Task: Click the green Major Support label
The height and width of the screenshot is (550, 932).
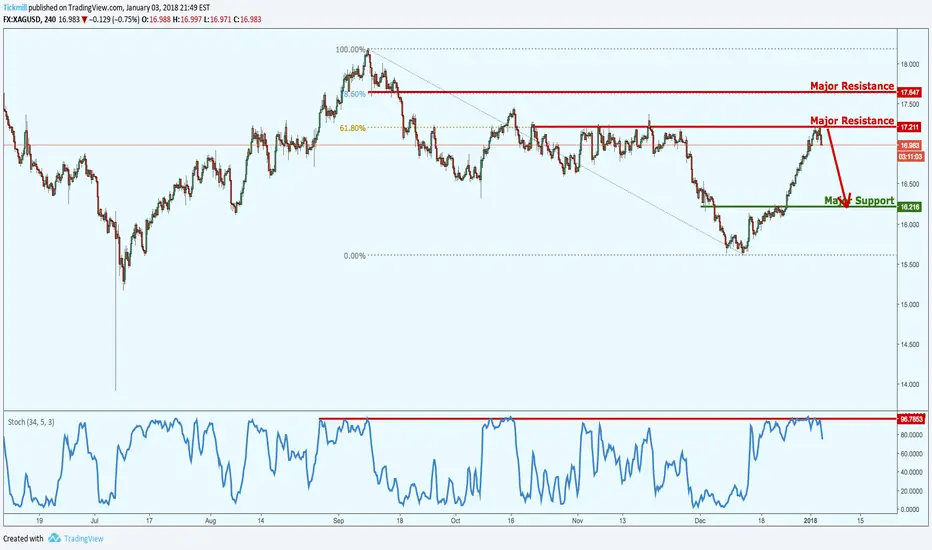Action: (859, 200)
